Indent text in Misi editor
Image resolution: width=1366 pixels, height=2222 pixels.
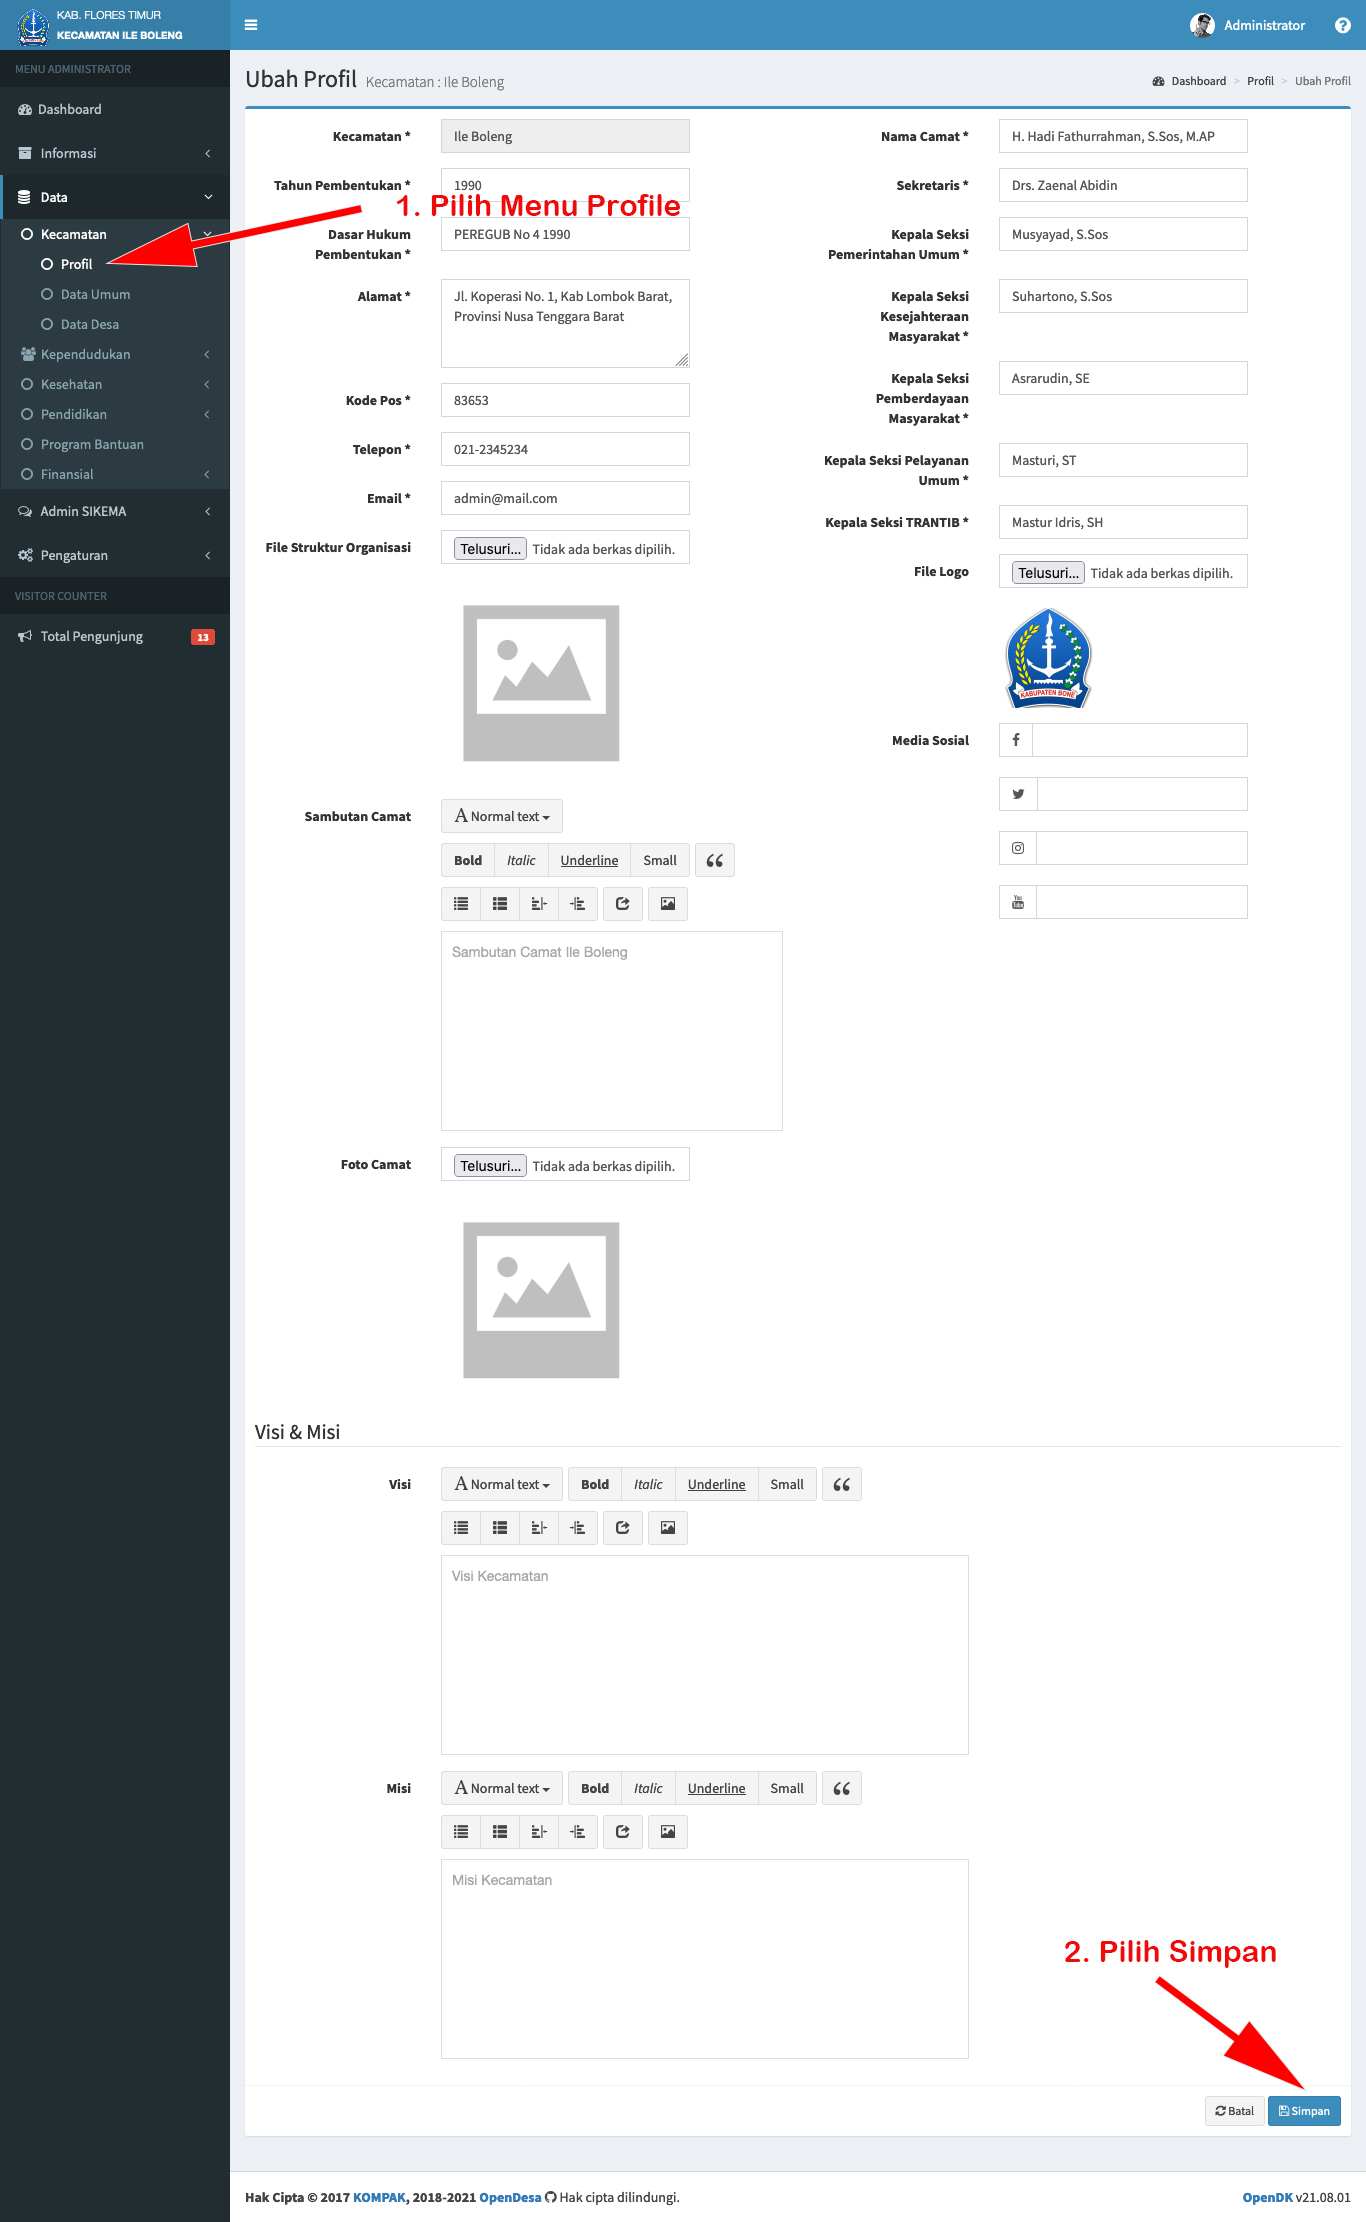[578, 1832]
